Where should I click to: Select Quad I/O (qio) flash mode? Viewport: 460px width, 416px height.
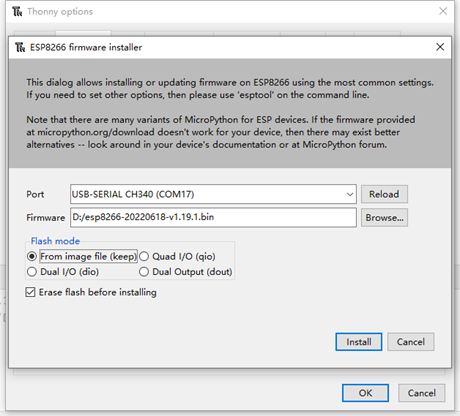(x=144, y=256)
